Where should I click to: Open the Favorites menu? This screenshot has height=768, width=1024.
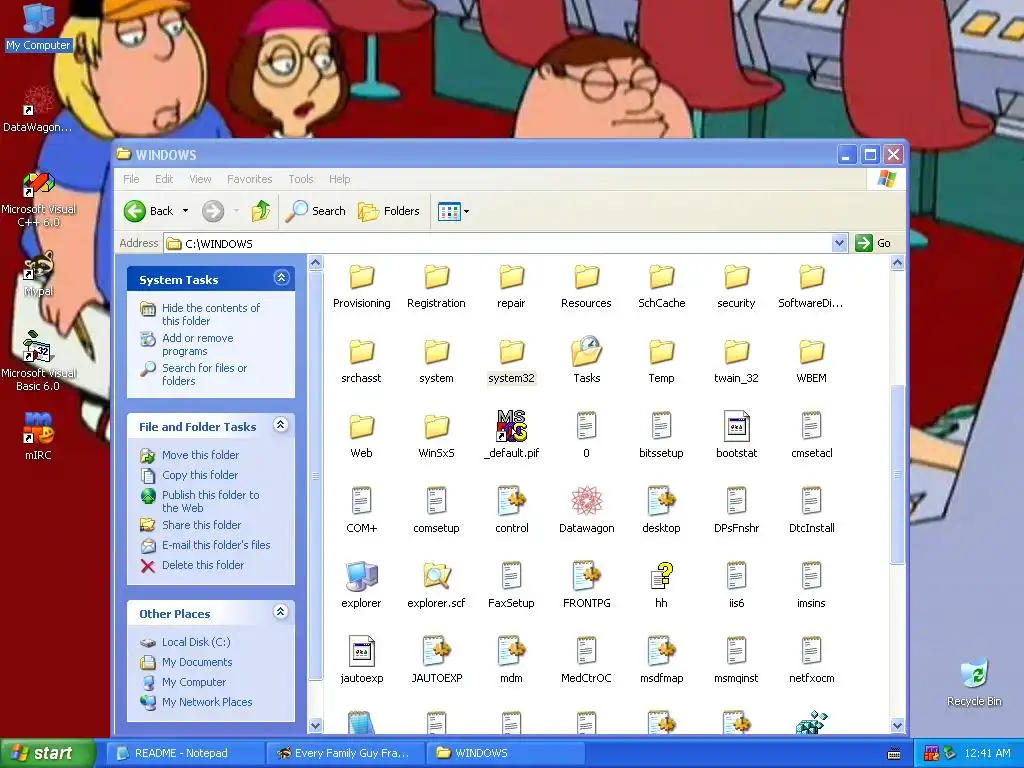(249, 179)
